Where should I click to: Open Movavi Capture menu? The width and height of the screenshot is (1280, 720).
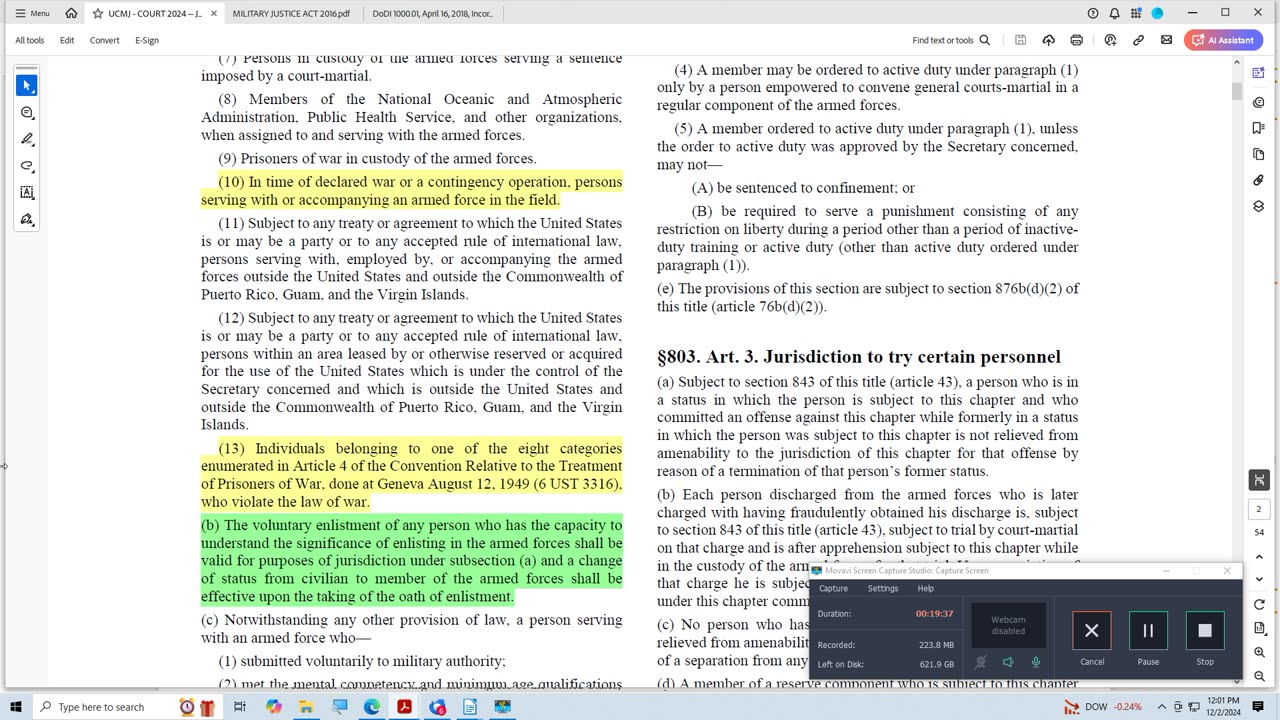pyautogui.click(x=833, y=588)
